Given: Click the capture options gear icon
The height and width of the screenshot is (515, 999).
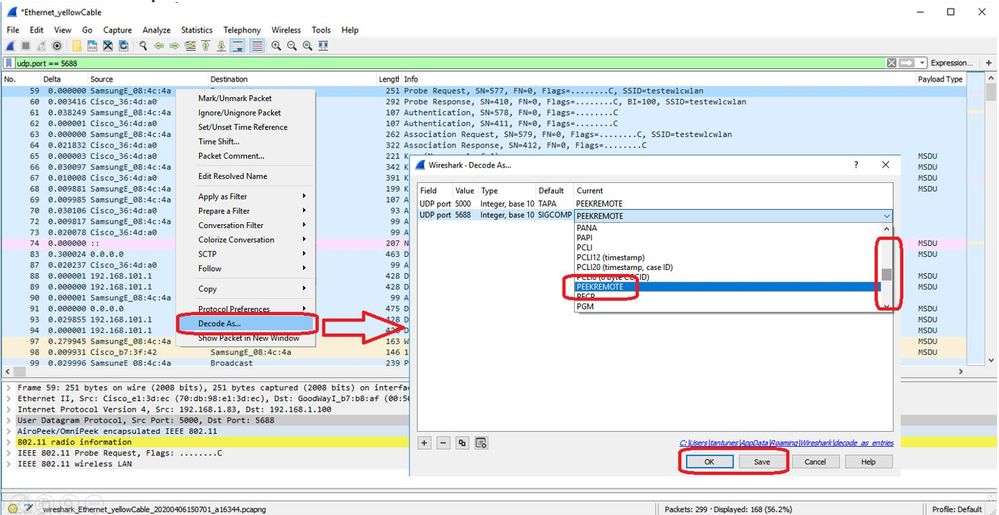Looking at the screenshot, I should (56, 46).
